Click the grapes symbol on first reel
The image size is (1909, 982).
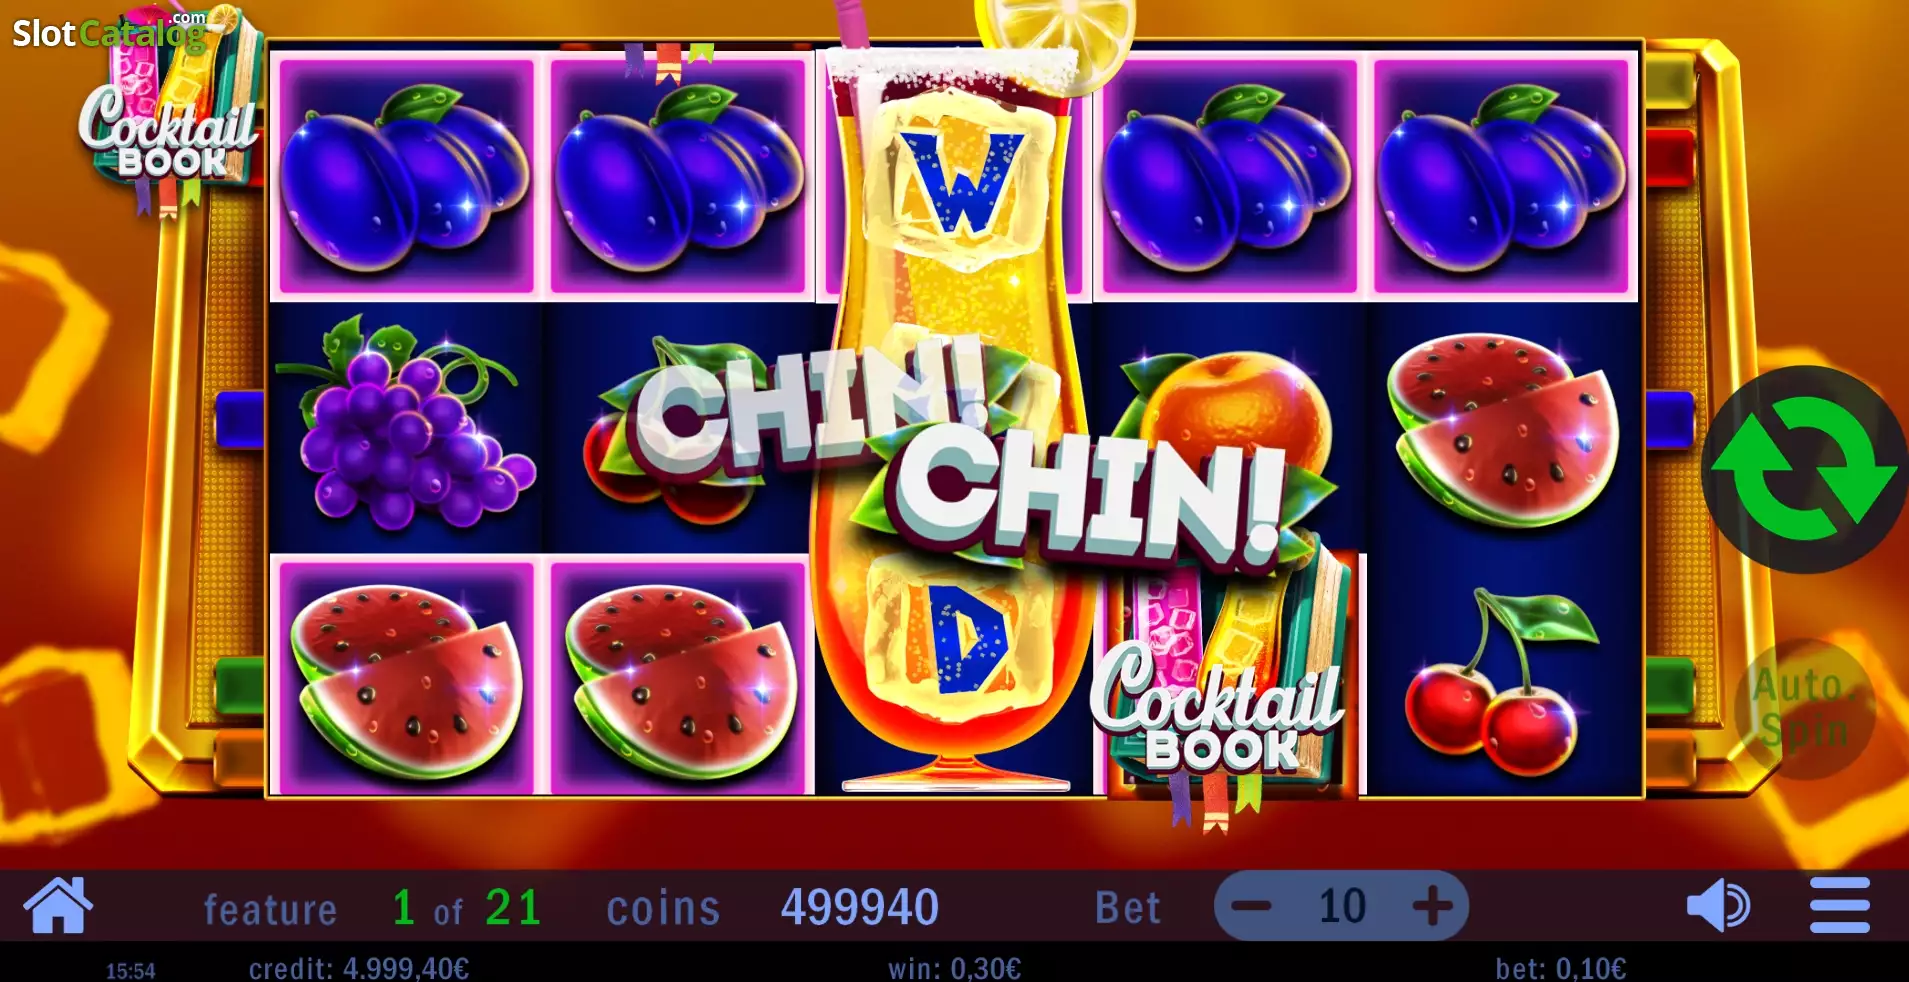406,424
